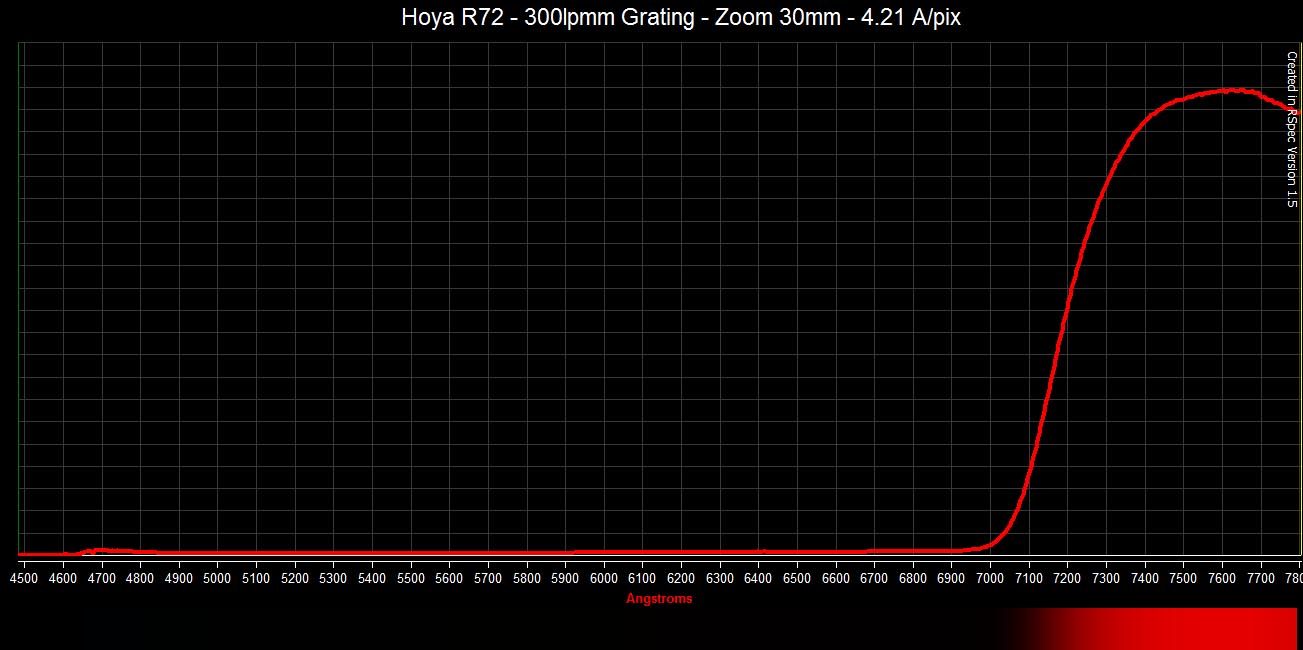Click the peak of the red transmission curve
Image resolution: width=1303 pixels, height=650 pixels.
click(1232, 90)
